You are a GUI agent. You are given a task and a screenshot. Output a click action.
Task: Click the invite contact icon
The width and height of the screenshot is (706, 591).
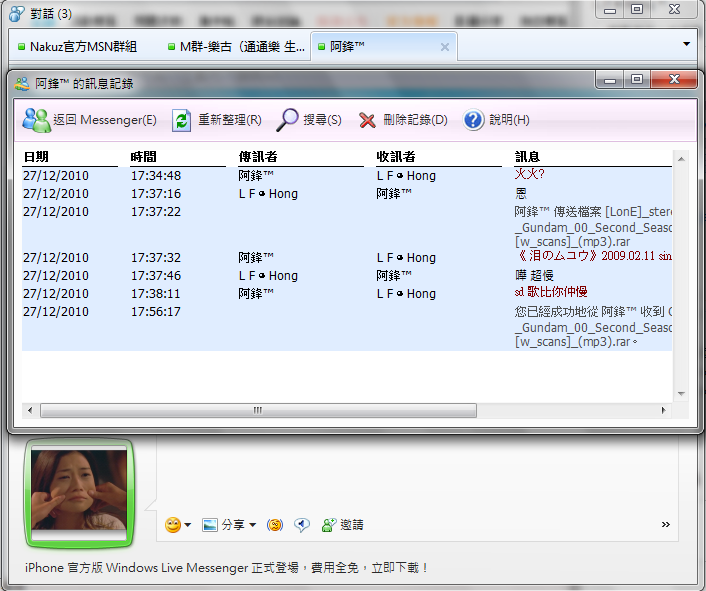point(329,525)
